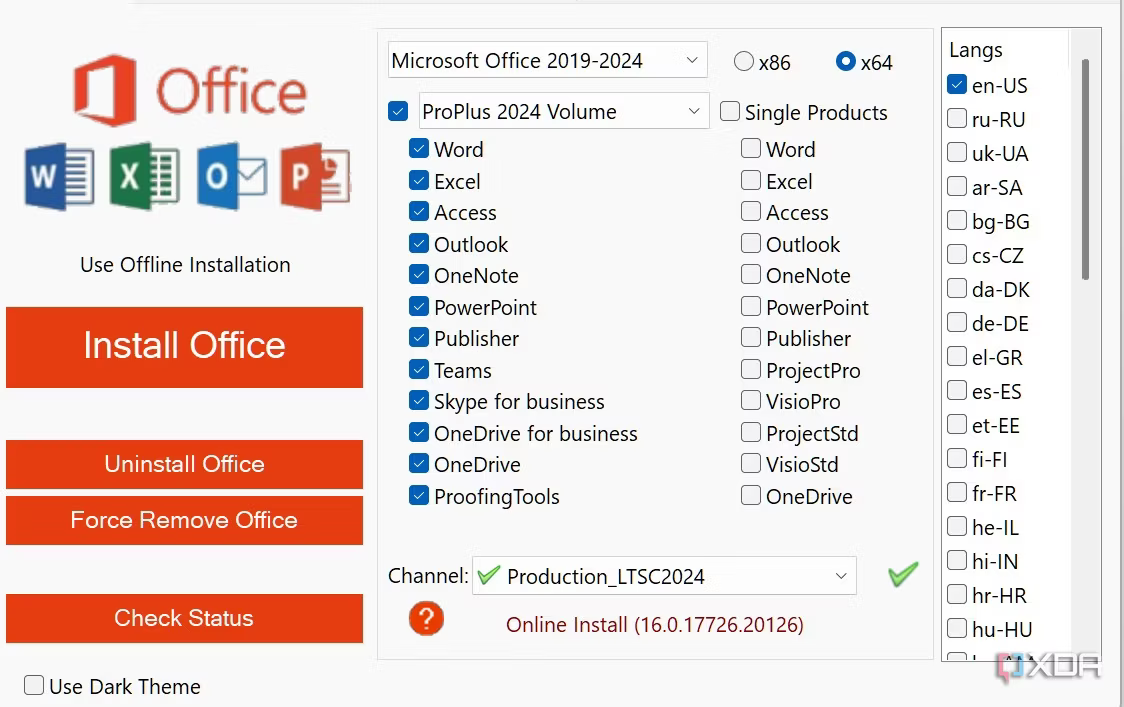Image resolution: width=1124 pixels, height=707 pixels.
Task: Click the green checkmark beside Channel dropdown
Action: (x=903, y=574)
